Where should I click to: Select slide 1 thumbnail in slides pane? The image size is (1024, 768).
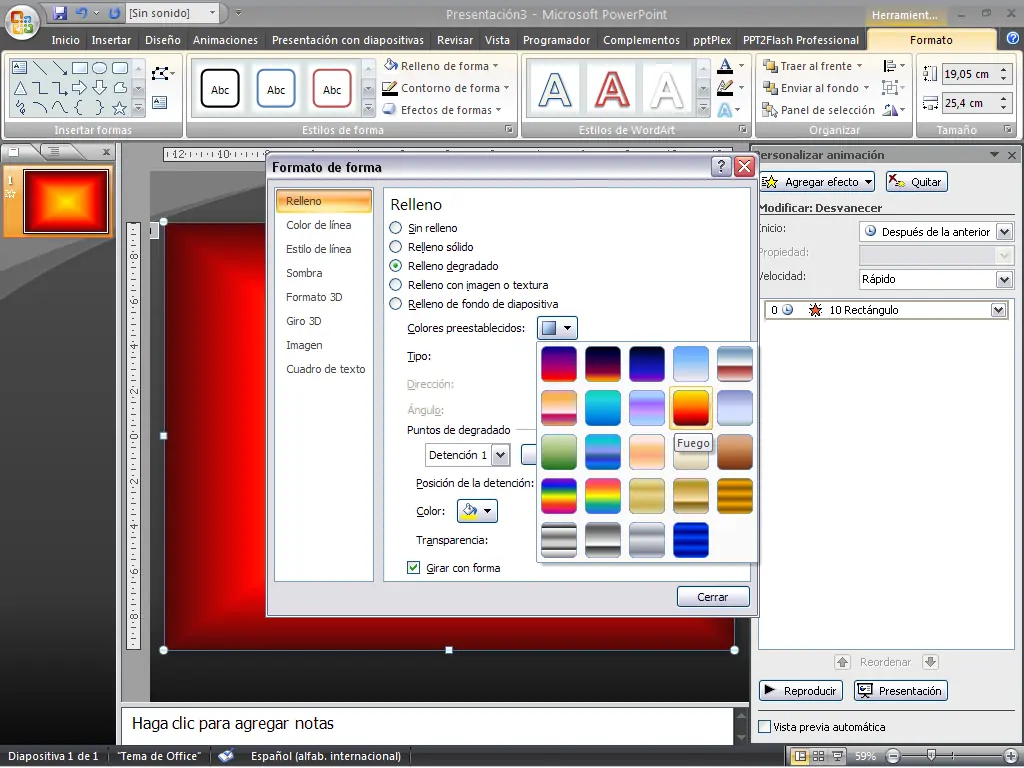pyautogui.click(x=66, y=201)
